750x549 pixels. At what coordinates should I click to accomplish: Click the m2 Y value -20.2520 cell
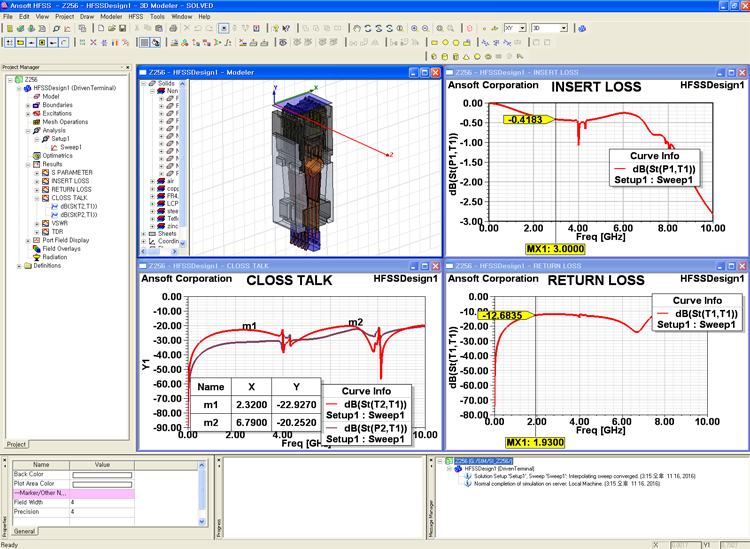pos(297,423)
